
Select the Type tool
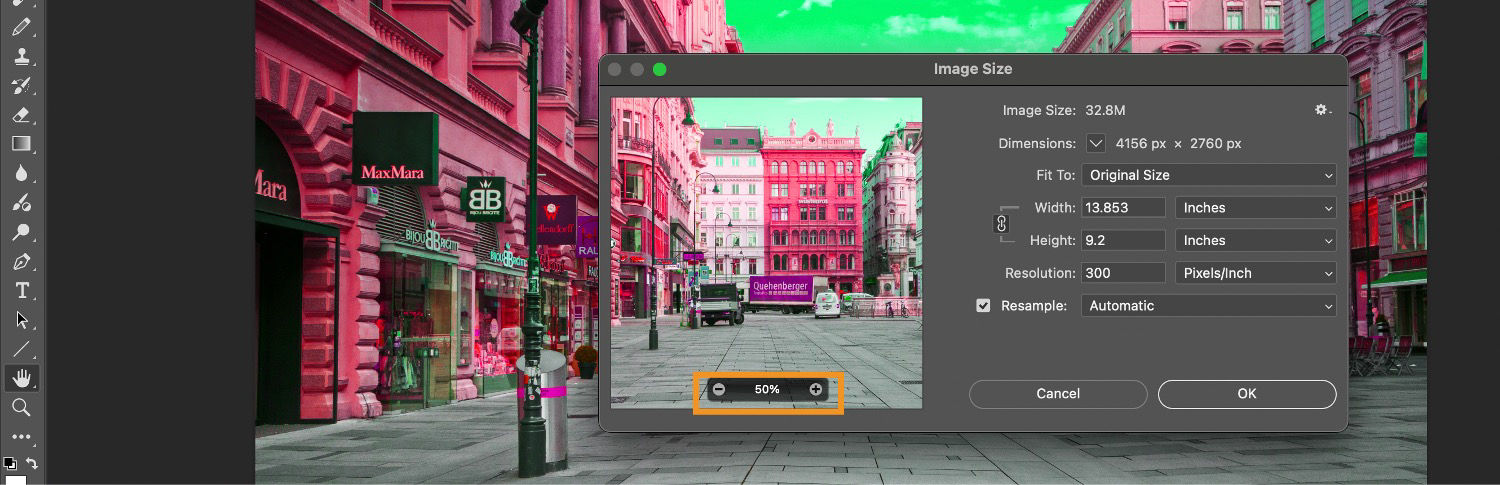coord(21,291)
